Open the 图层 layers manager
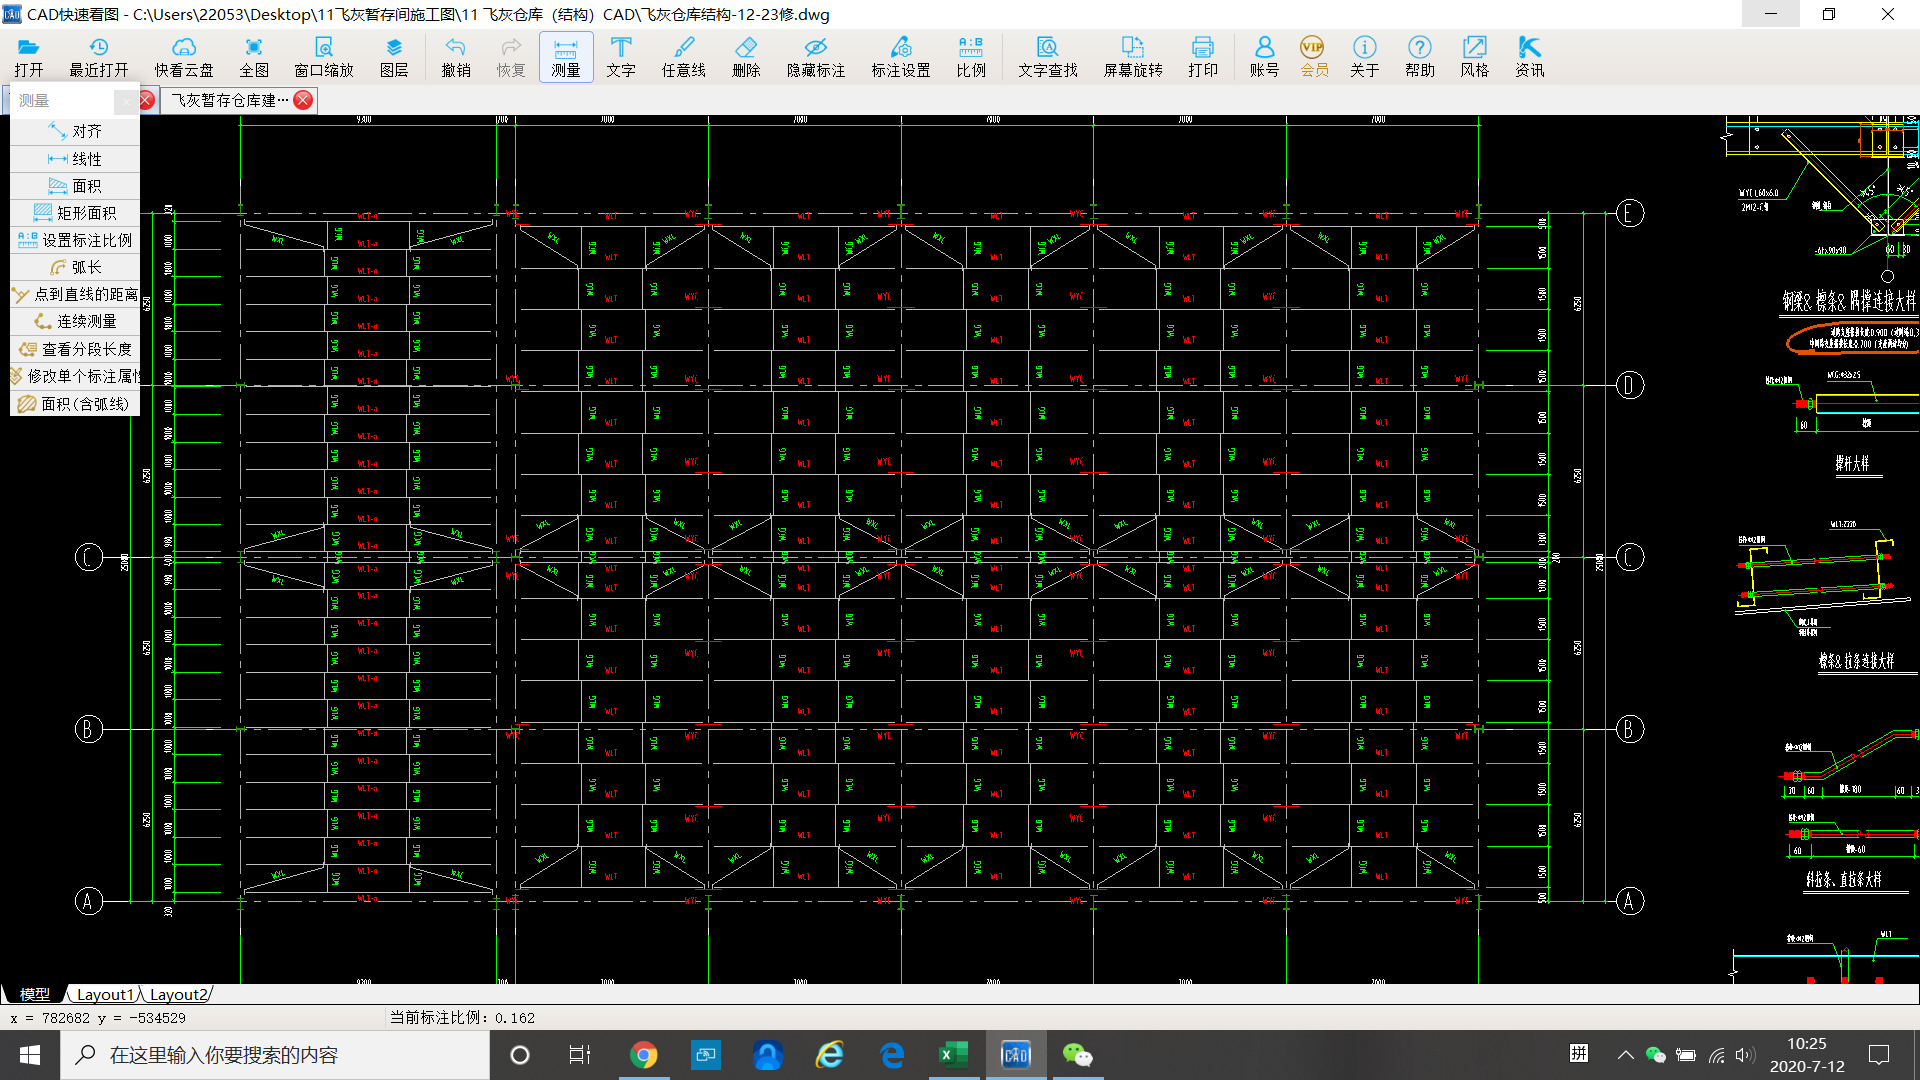 394,57
